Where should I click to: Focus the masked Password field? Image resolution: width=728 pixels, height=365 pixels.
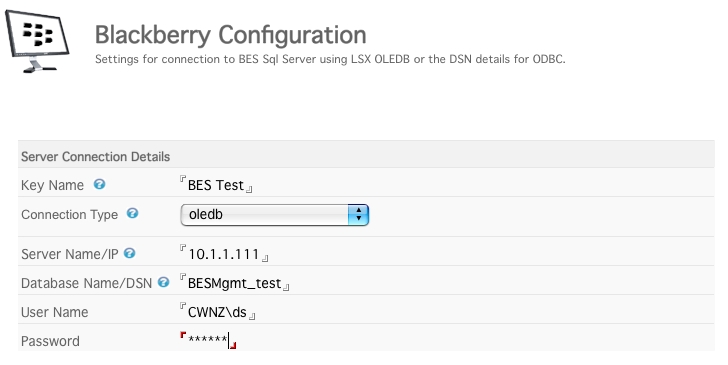click(x=208, y=340)
